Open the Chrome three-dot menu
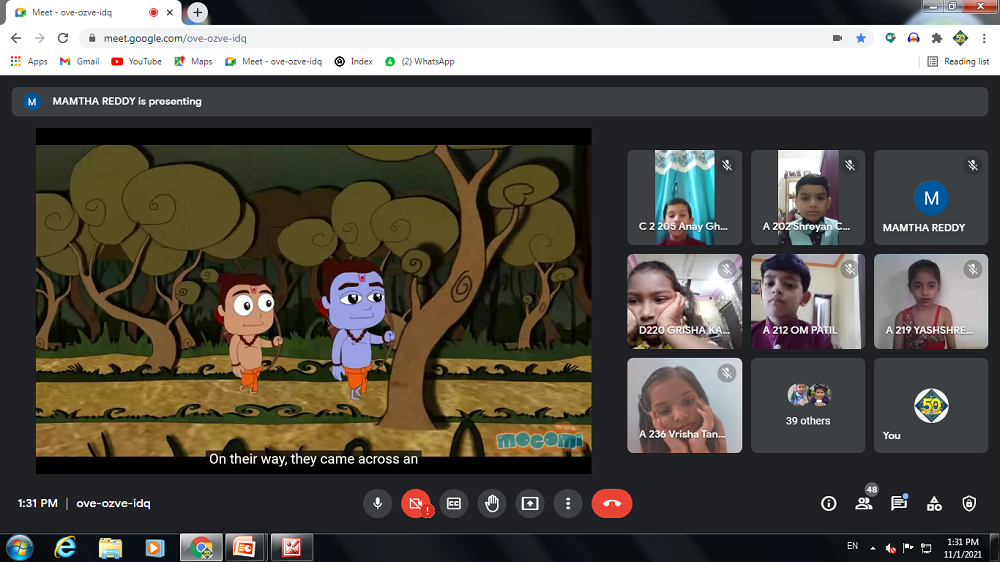Screen dimensions: 1000x562 [984, 38]
